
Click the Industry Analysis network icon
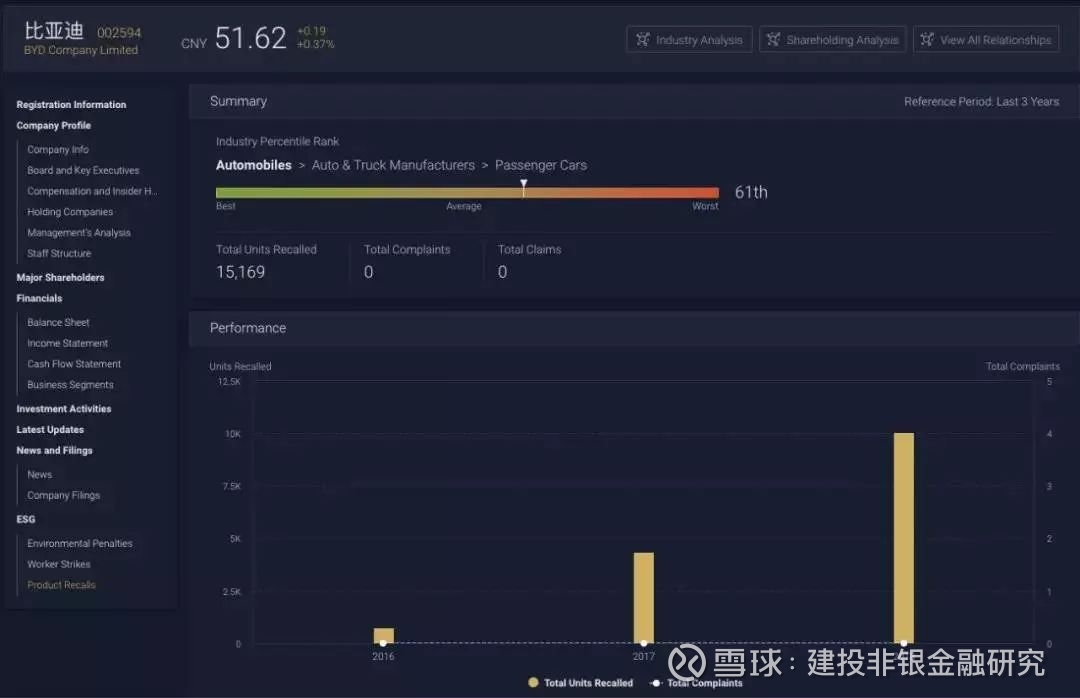(643, 39)
